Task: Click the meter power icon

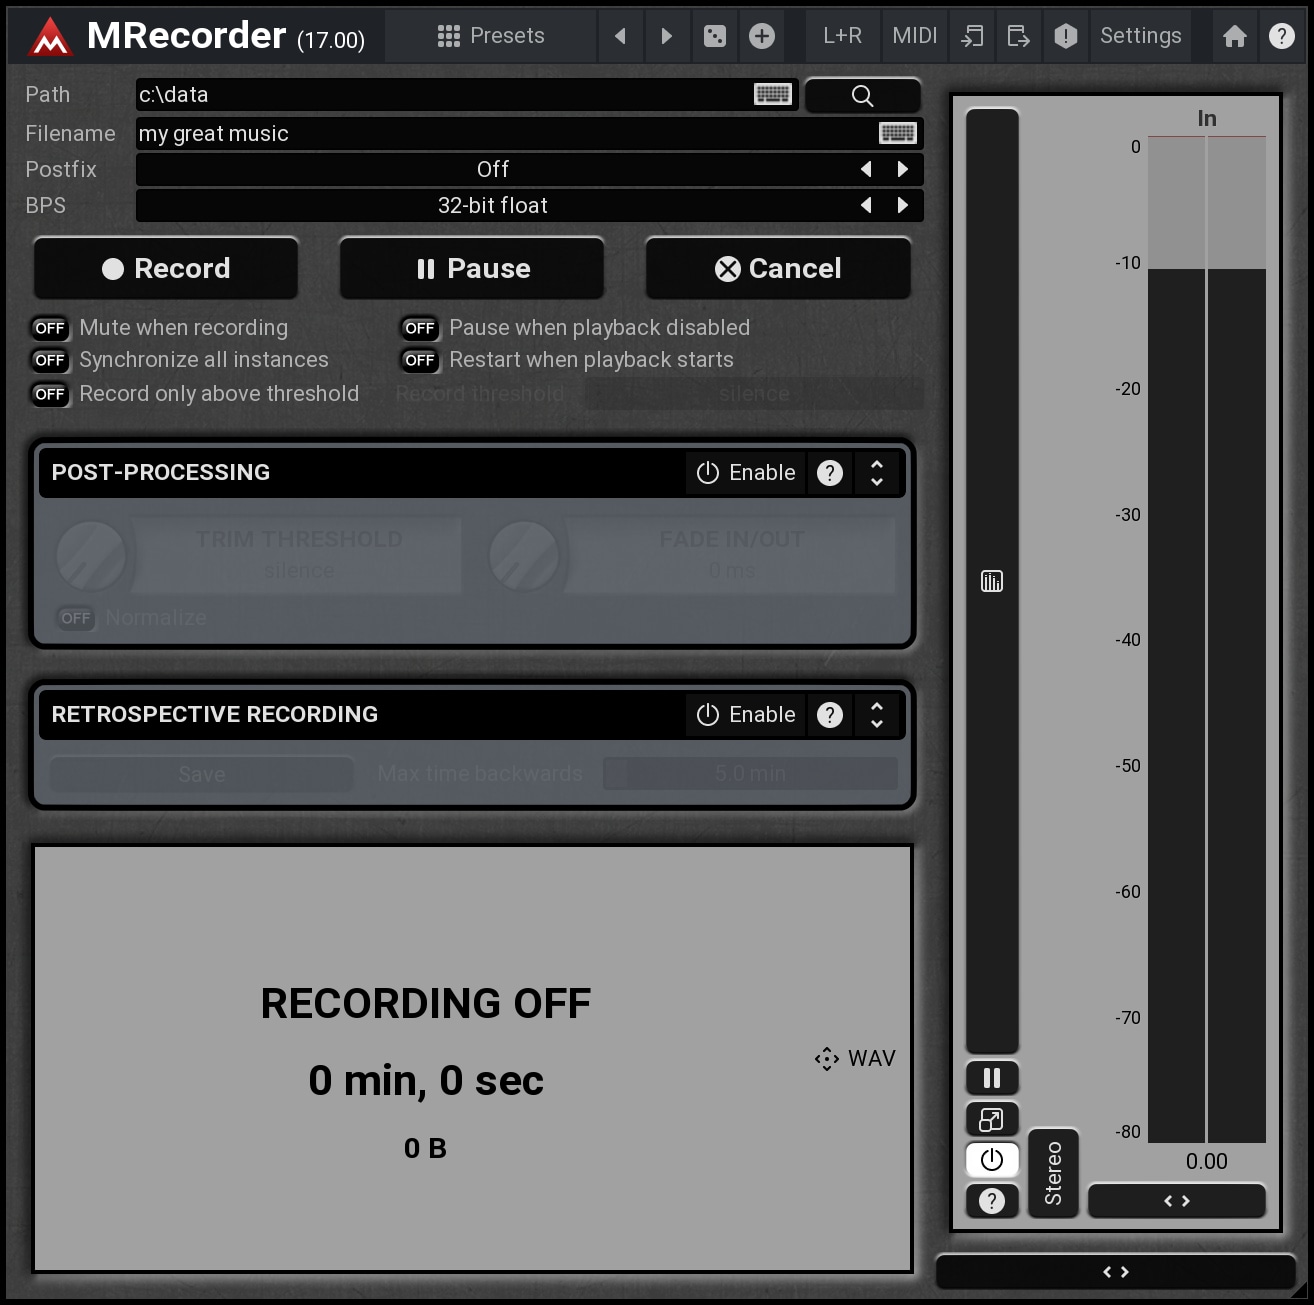Action: tap(992, 1159)
